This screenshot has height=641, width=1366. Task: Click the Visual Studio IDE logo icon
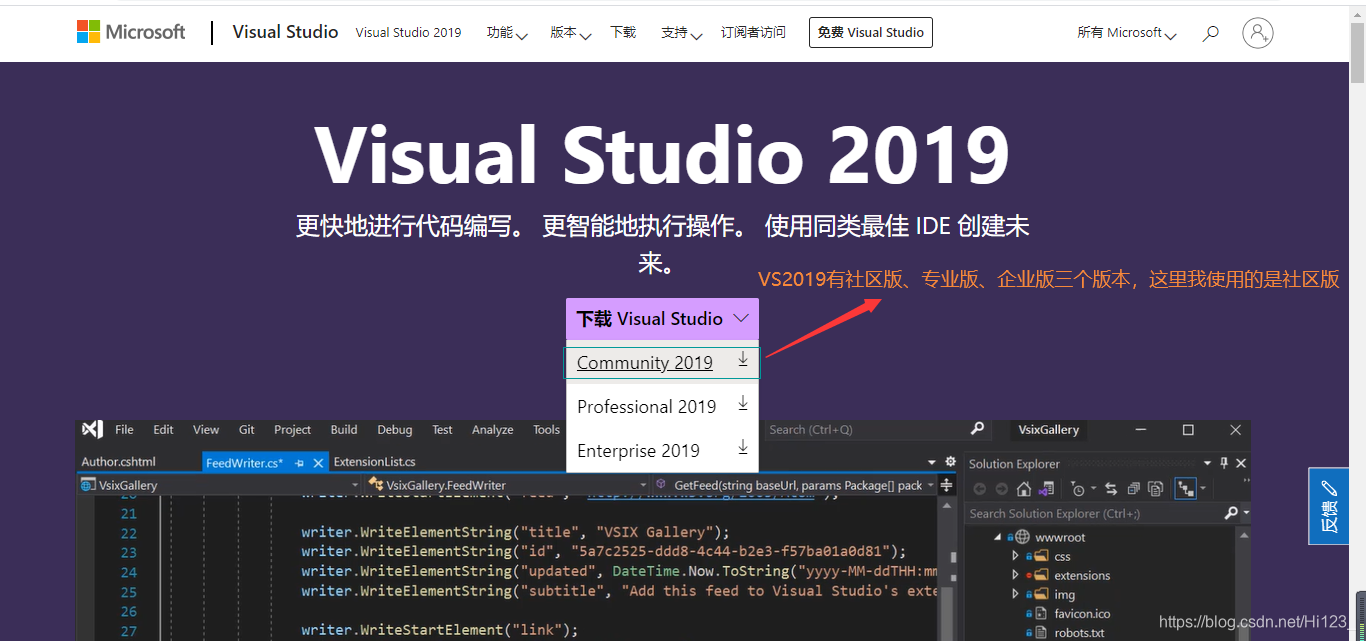point(93,429)
